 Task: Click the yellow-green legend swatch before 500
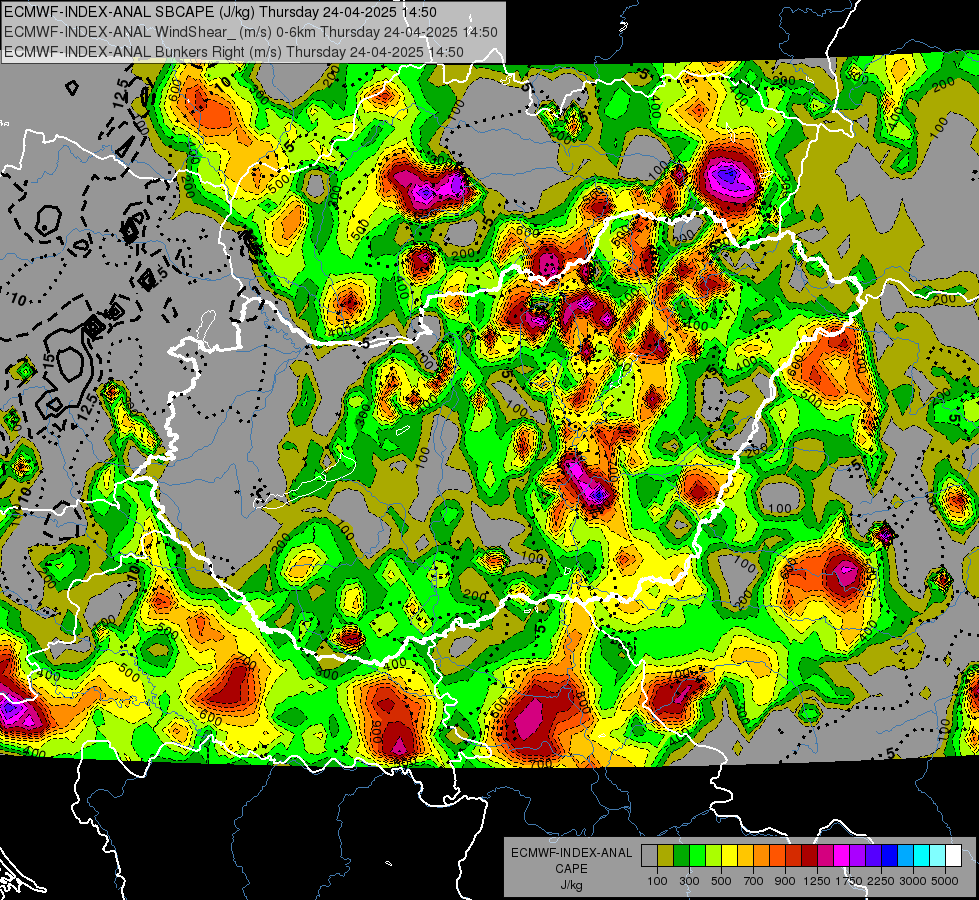(x=713, y=855)
